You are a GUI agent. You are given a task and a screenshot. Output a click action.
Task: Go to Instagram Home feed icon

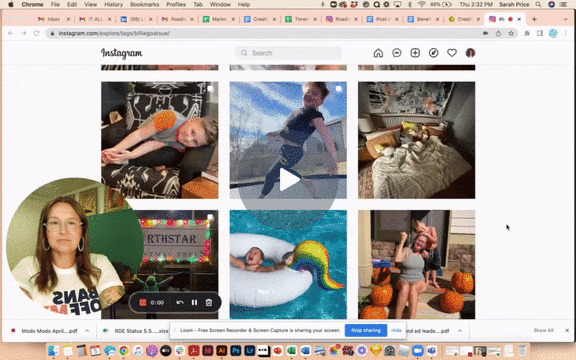[x=378, y=53]
